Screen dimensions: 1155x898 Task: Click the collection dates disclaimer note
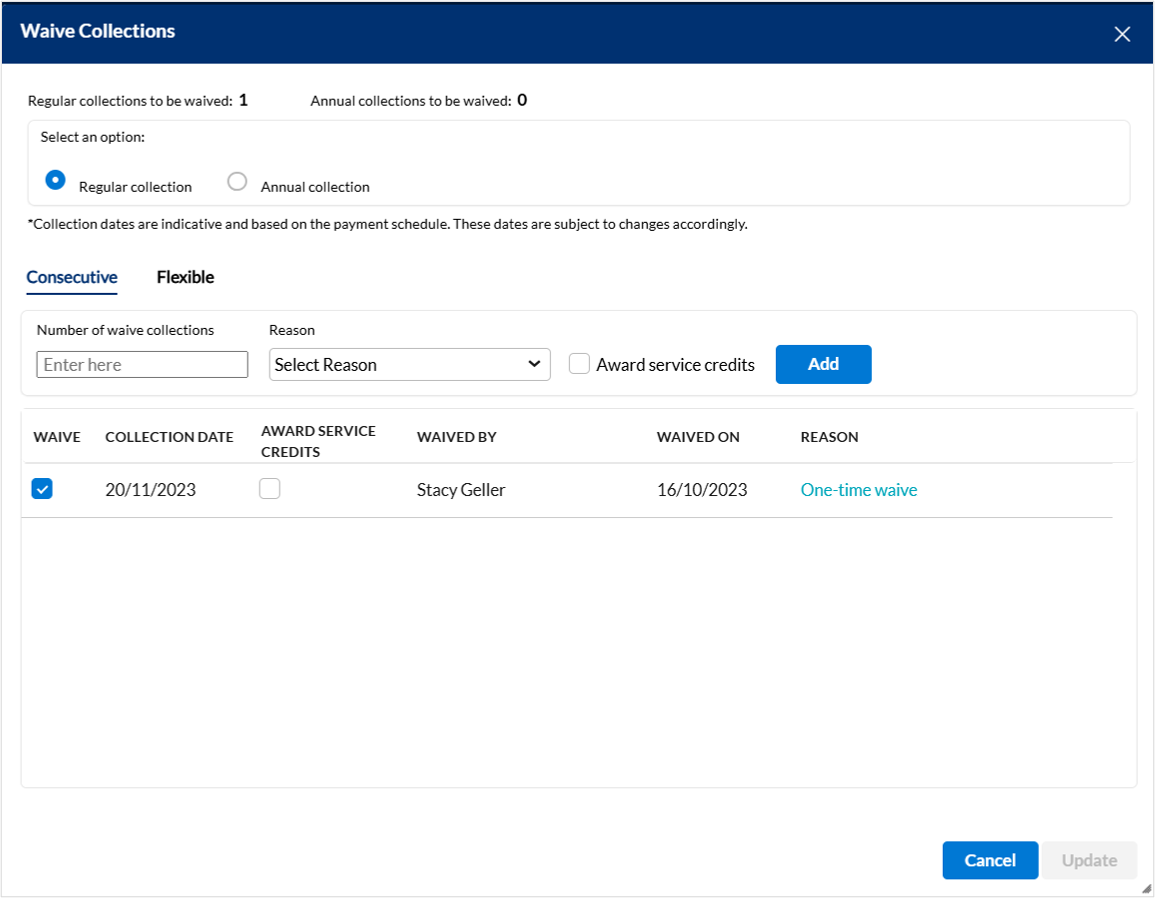(387, 224)
